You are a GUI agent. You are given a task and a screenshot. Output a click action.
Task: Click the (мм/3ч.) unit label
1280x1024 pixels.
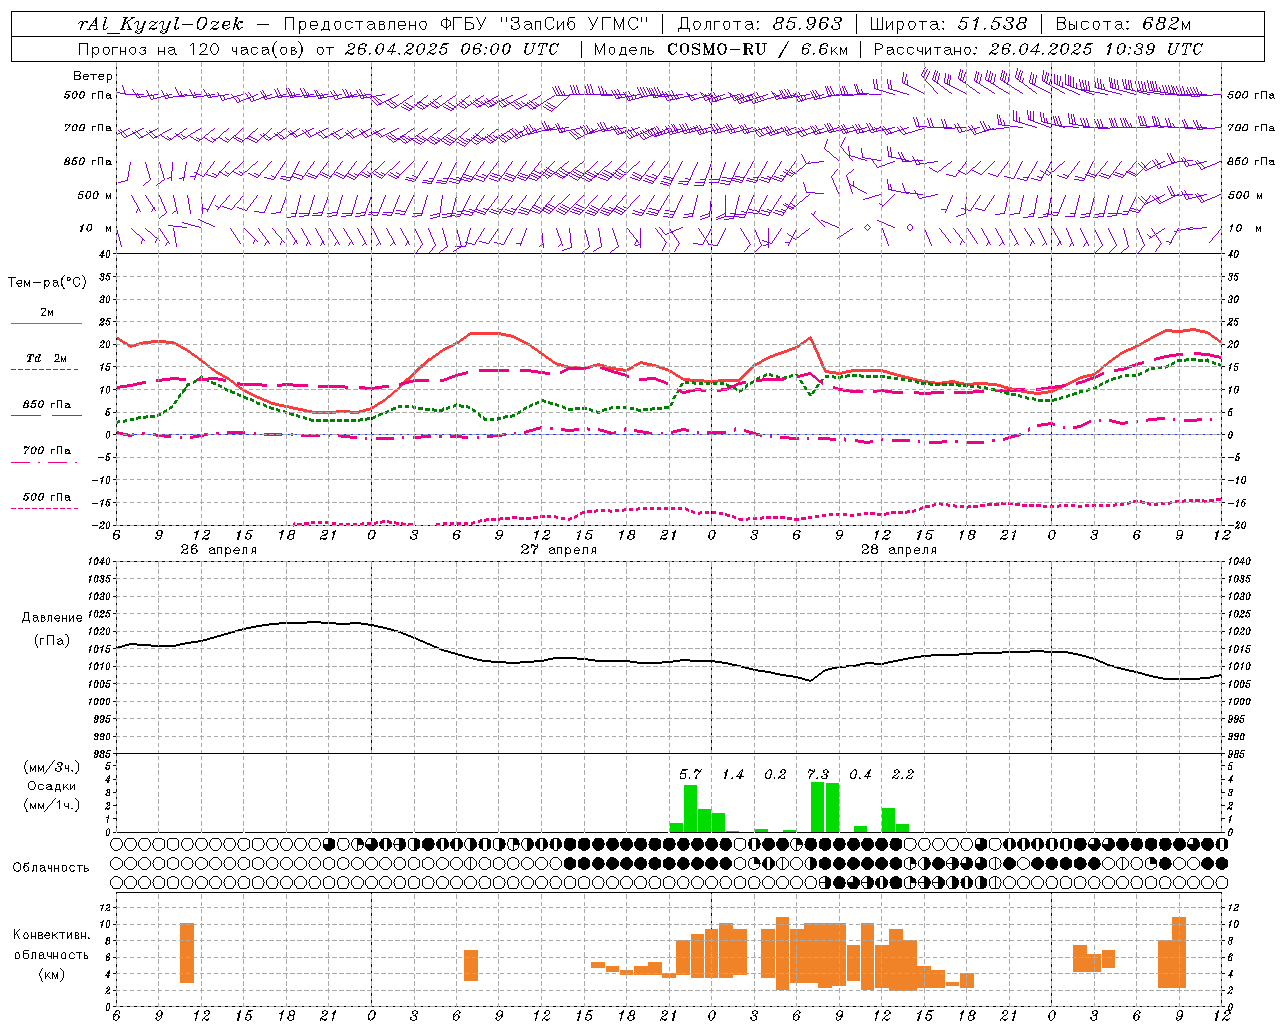[51, 767]
